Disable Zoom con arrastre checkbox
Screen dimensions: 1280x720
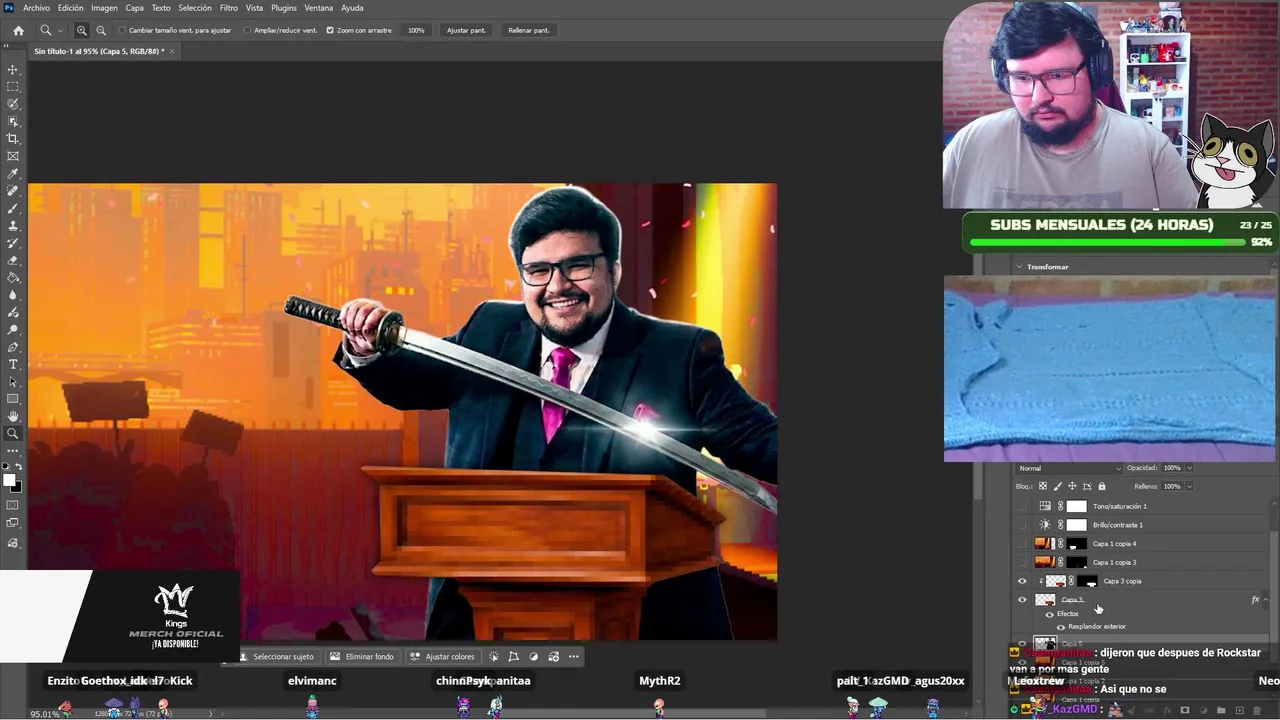click(x=330, y=30)
